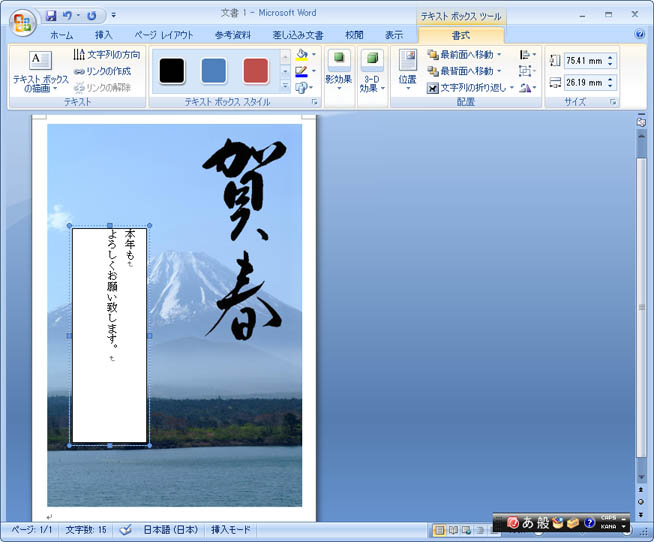Image resolution: width=654 pixels, height=542 pixels.
Task: Switch to Print Layout view button
Action: point(438,529)
